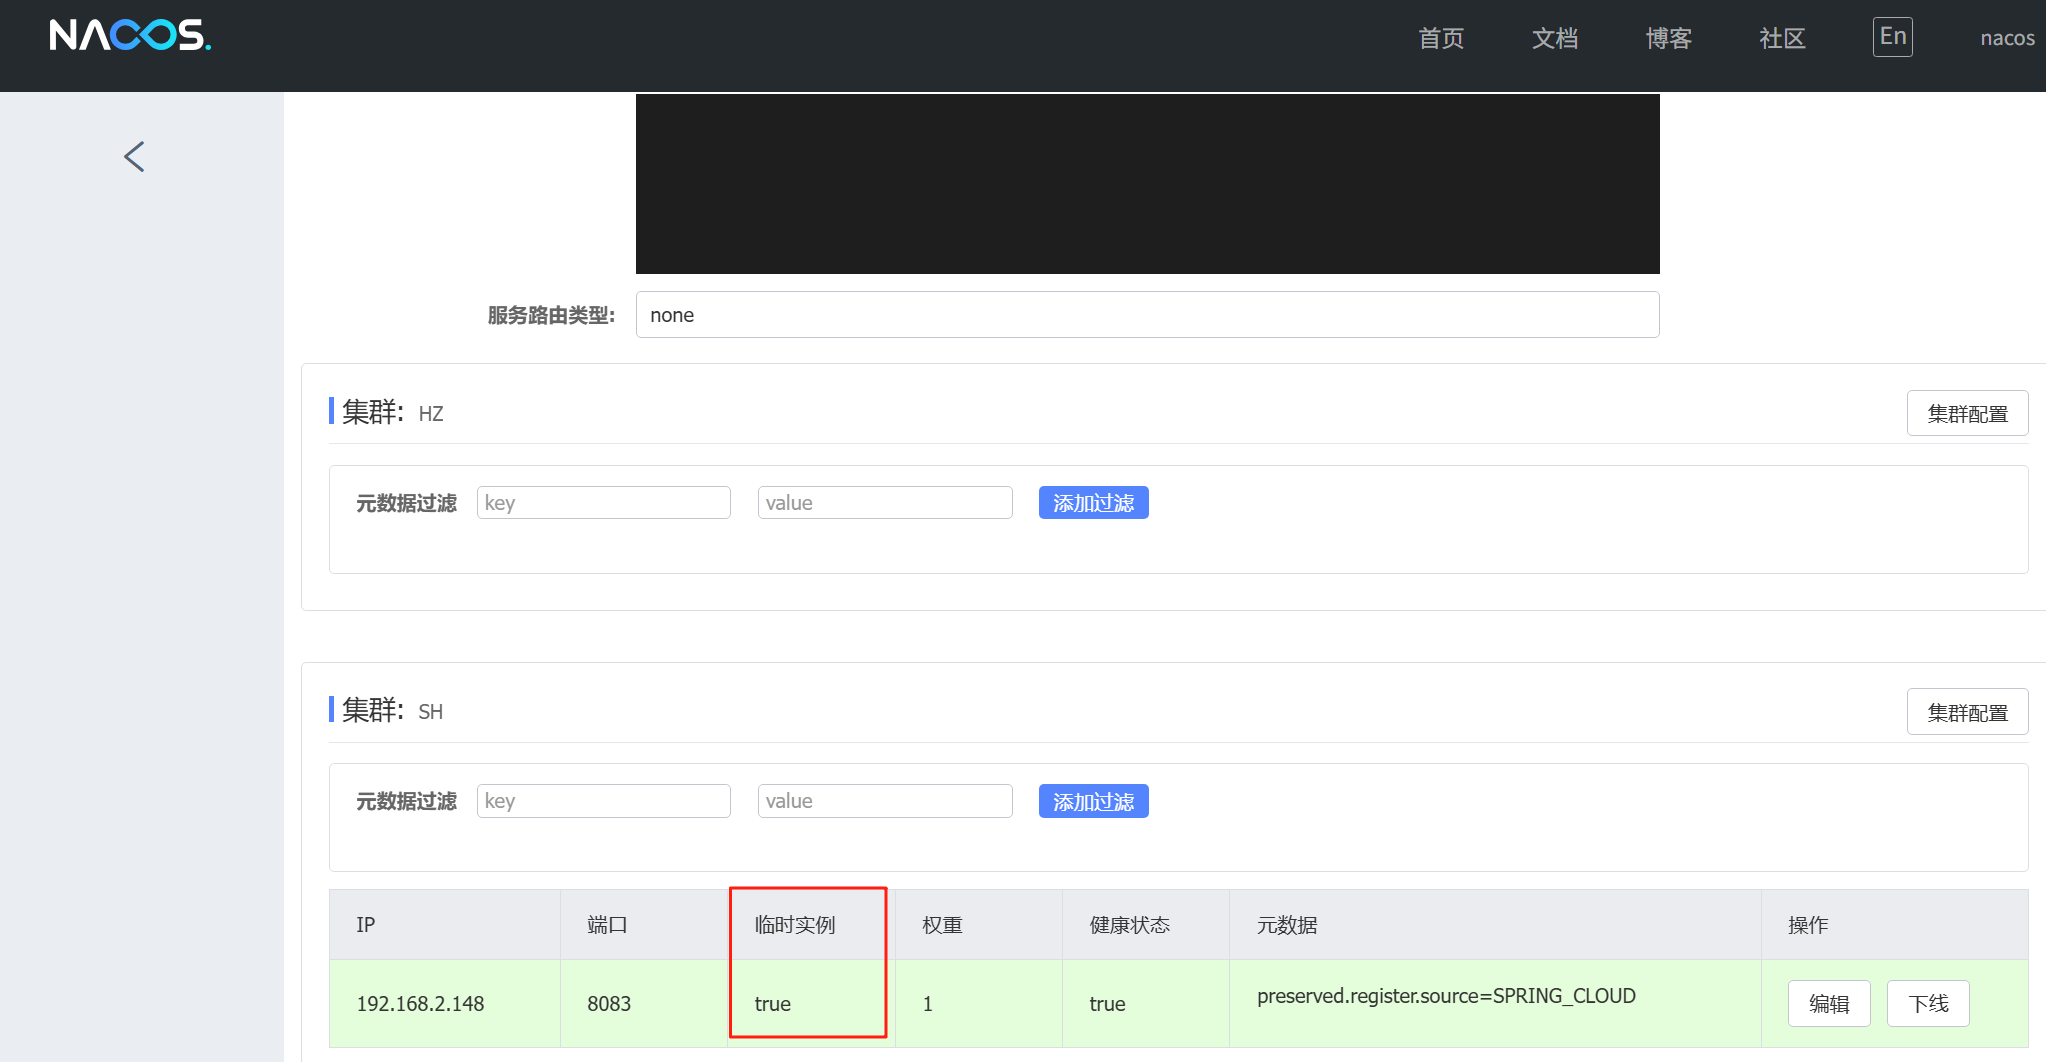Select metadata preserved.register.source=SPRING_CLOUD

click(x=1446, y=996)
